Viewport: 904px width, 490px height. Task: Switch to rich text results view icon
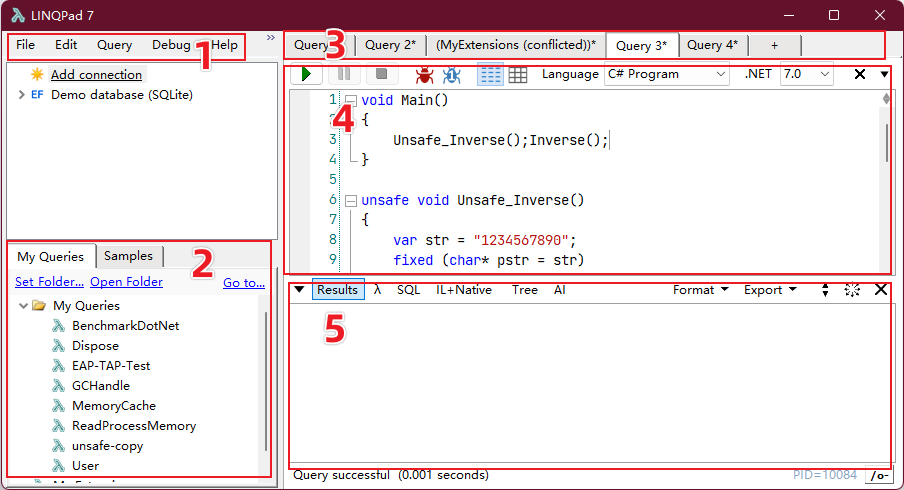(x=490, y=74)
